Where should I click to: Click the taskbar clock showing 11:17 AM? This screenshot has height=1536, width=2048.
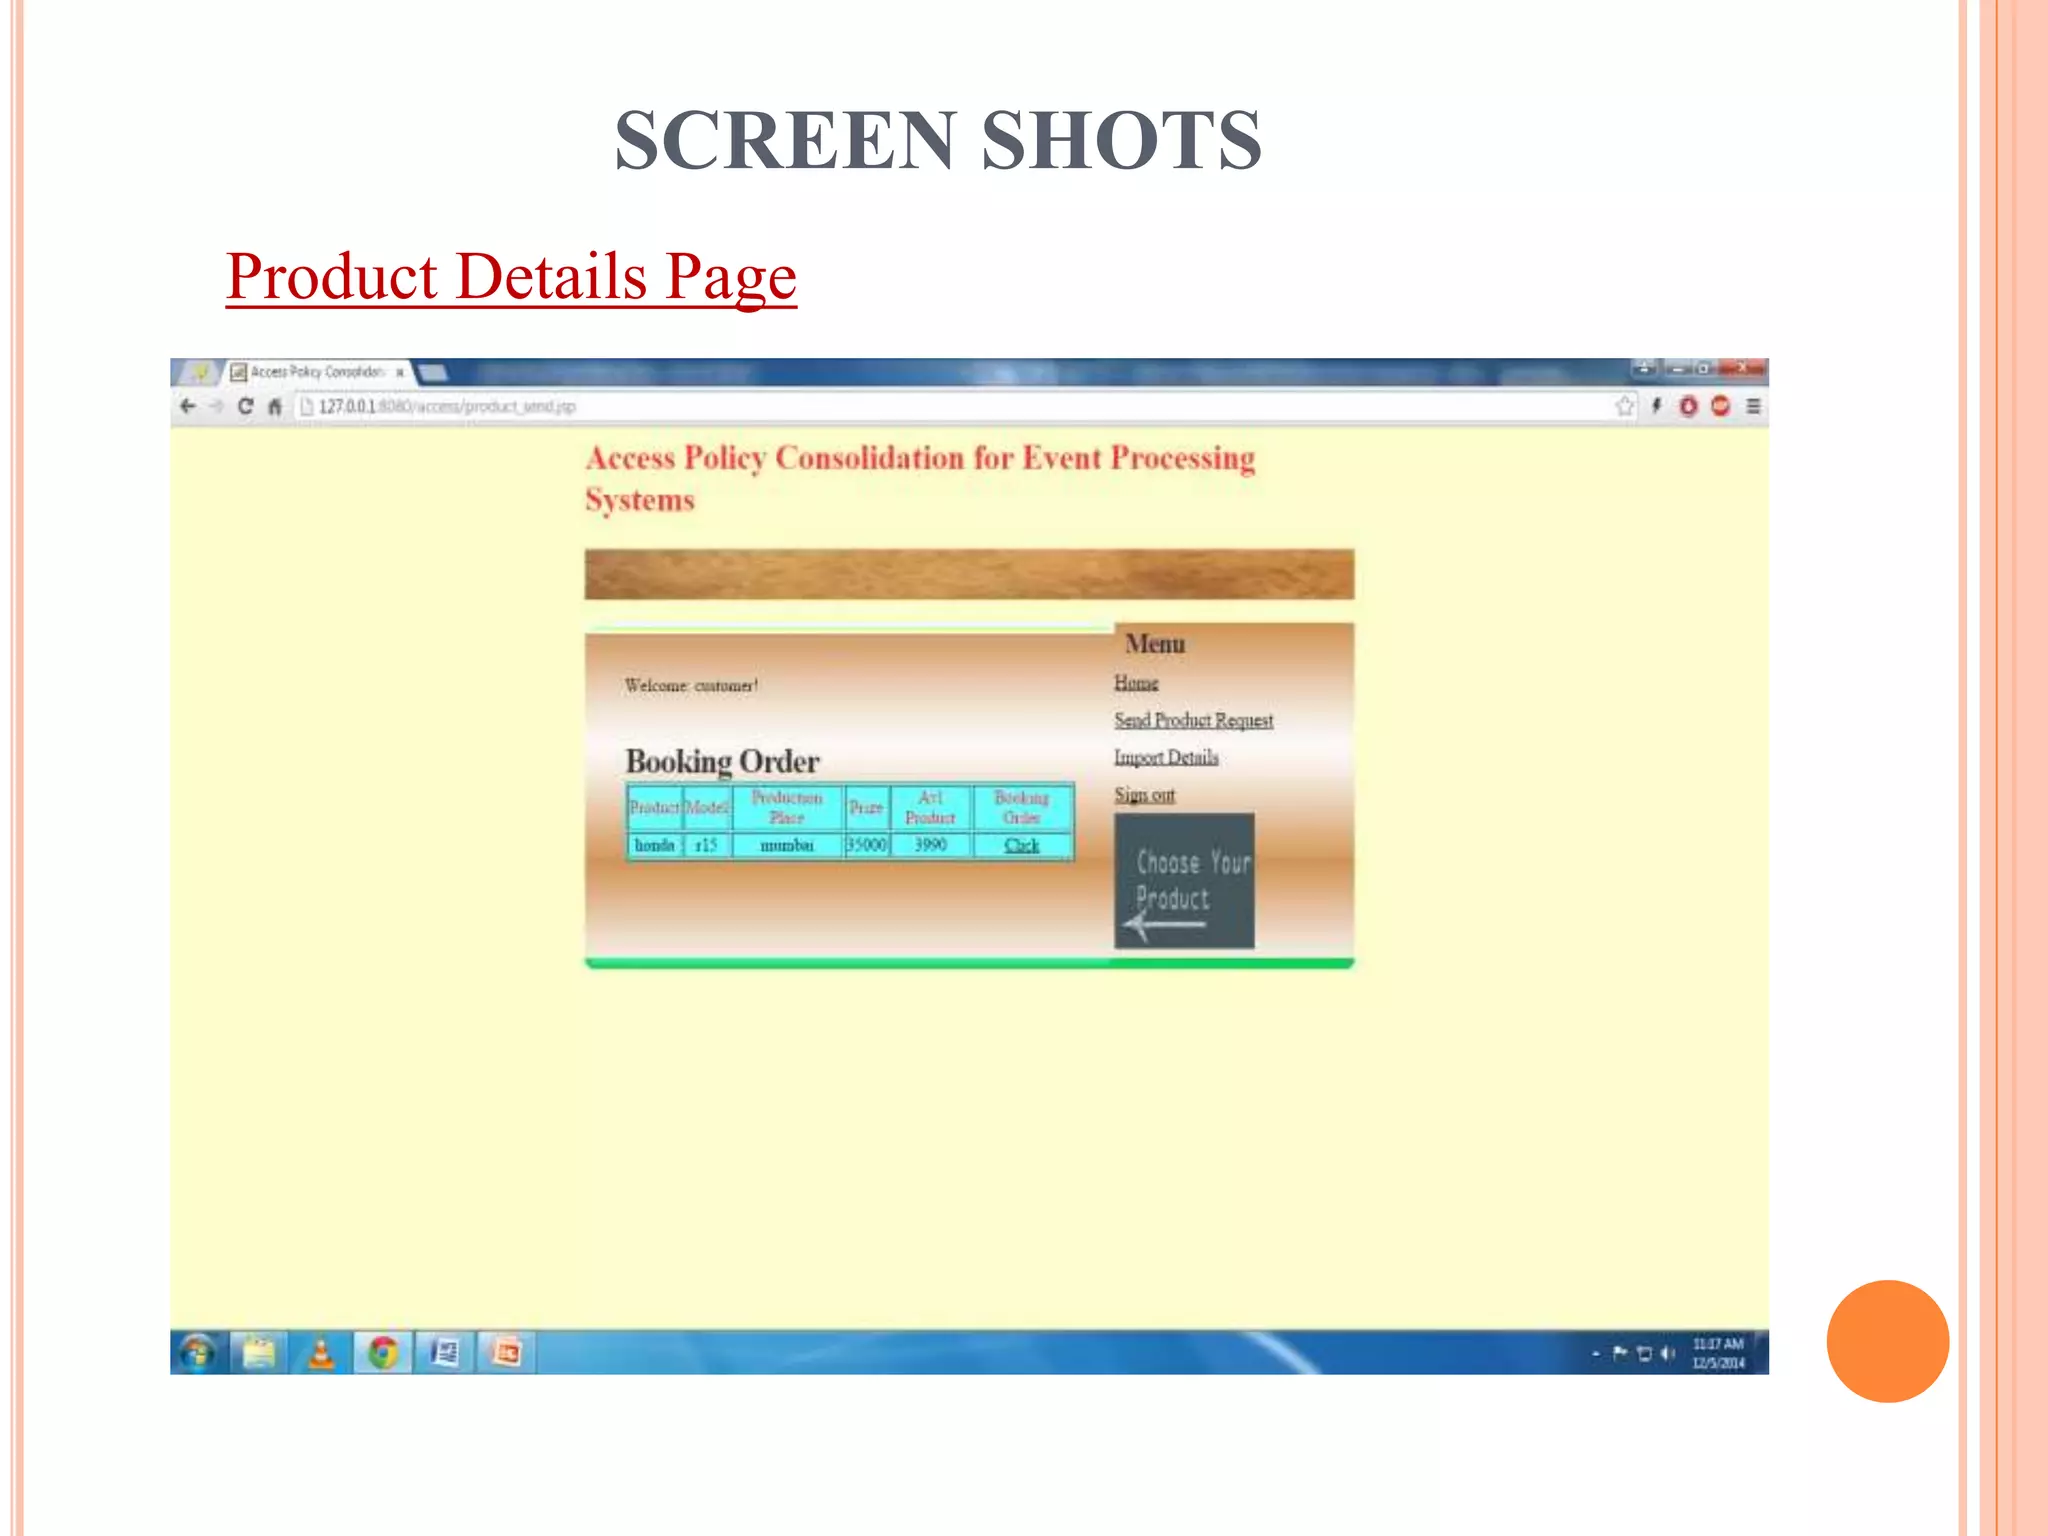point(1718,1353)
